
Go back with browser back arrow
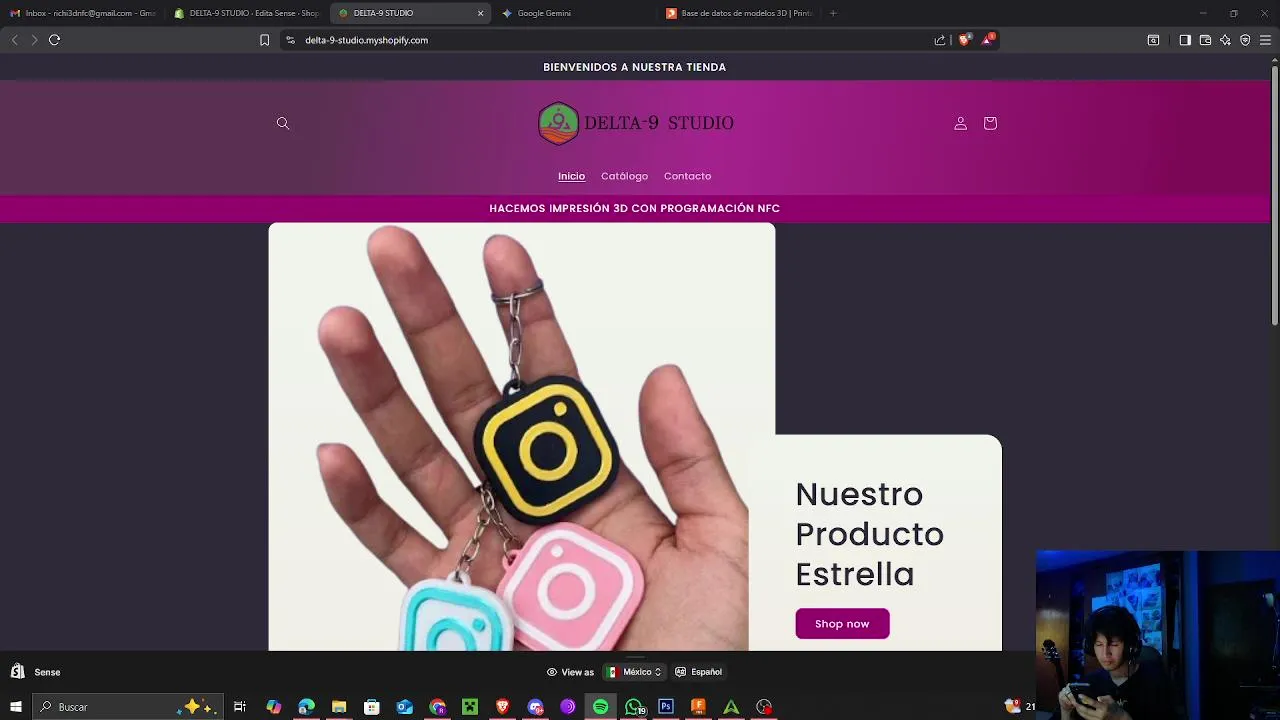(14, 40)
